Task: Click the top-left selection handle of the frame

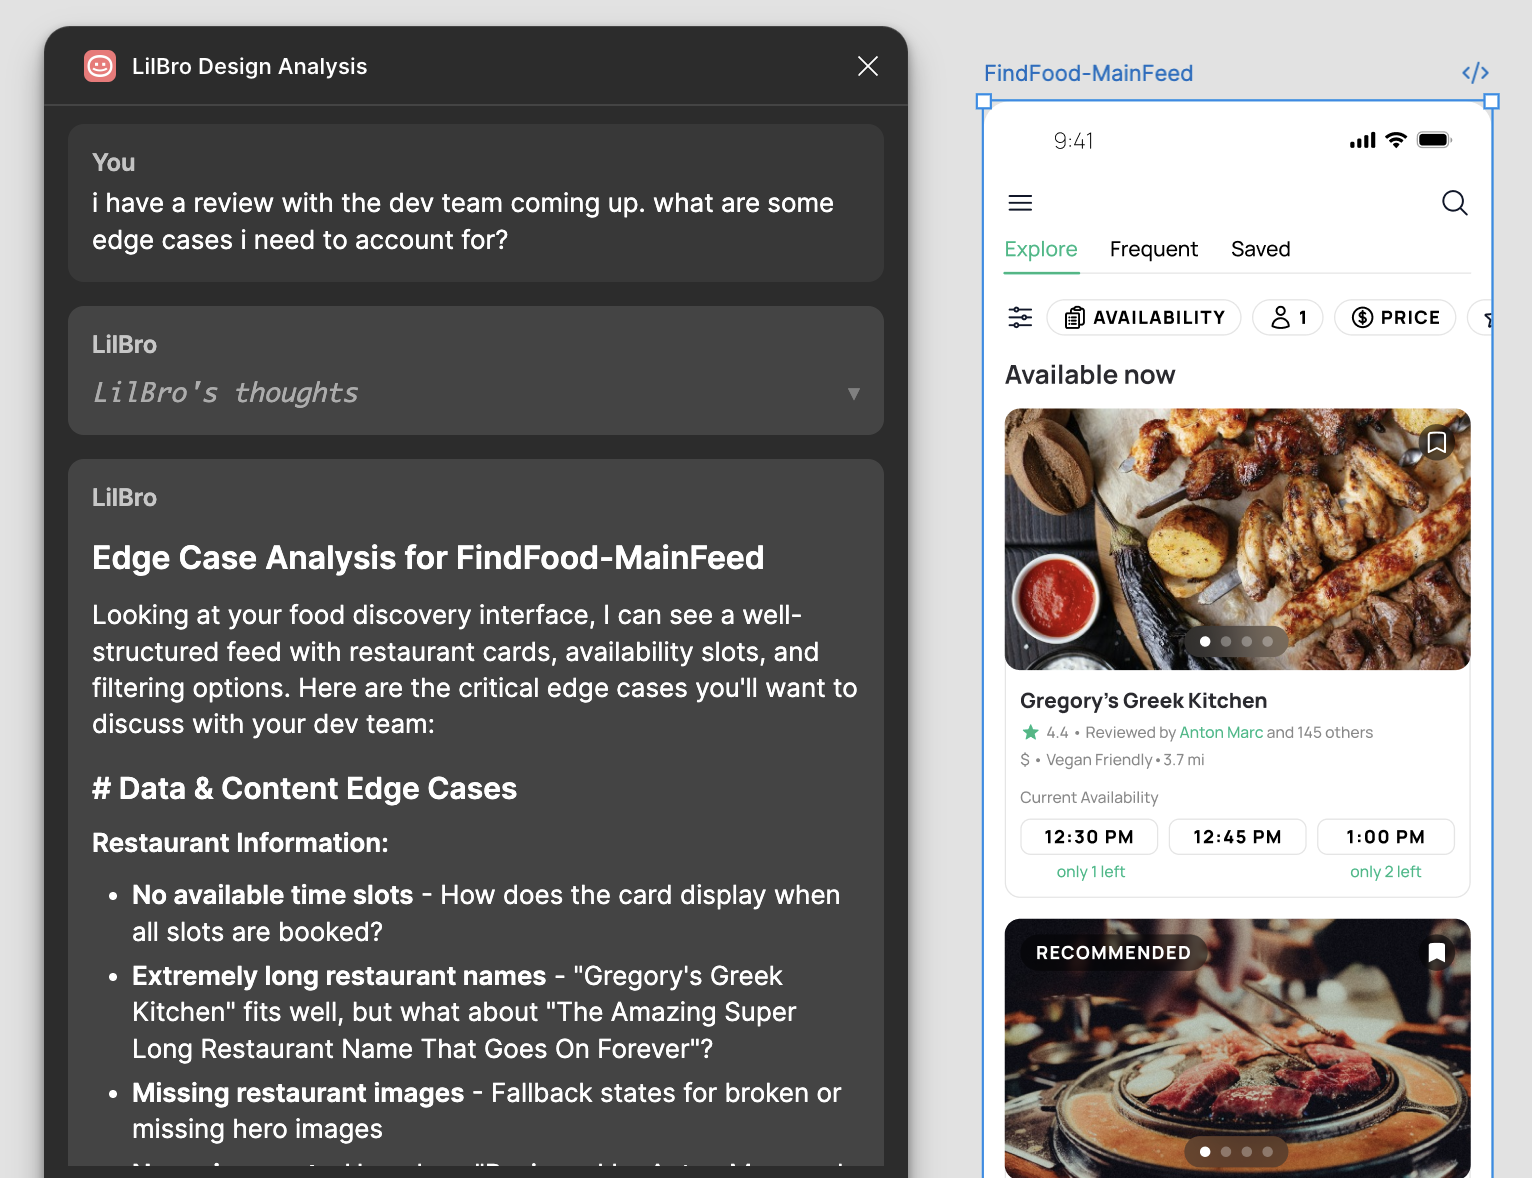Action: click(984, 101)
